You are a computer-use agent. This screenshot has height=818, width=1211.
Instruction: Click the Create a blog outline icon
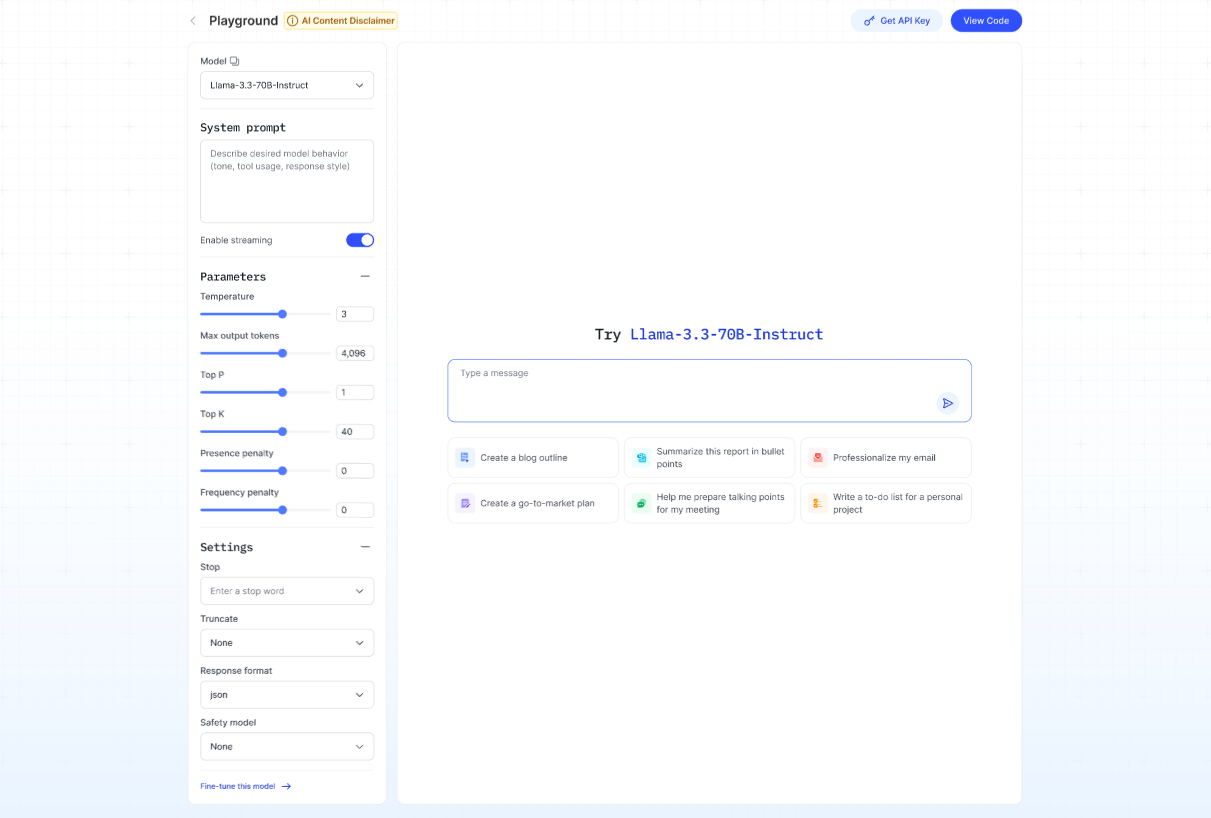(x=465, y=457)
